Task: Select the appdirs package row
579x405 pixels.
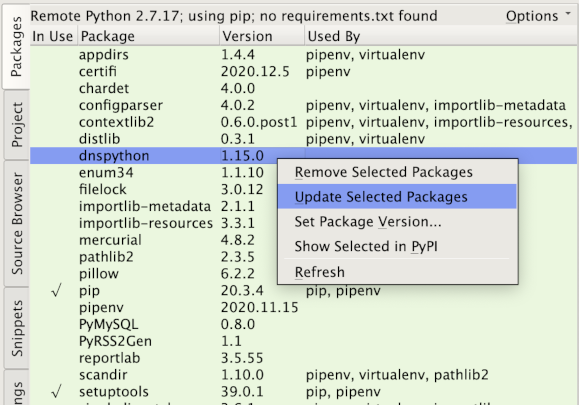Action: coord(304,55)
